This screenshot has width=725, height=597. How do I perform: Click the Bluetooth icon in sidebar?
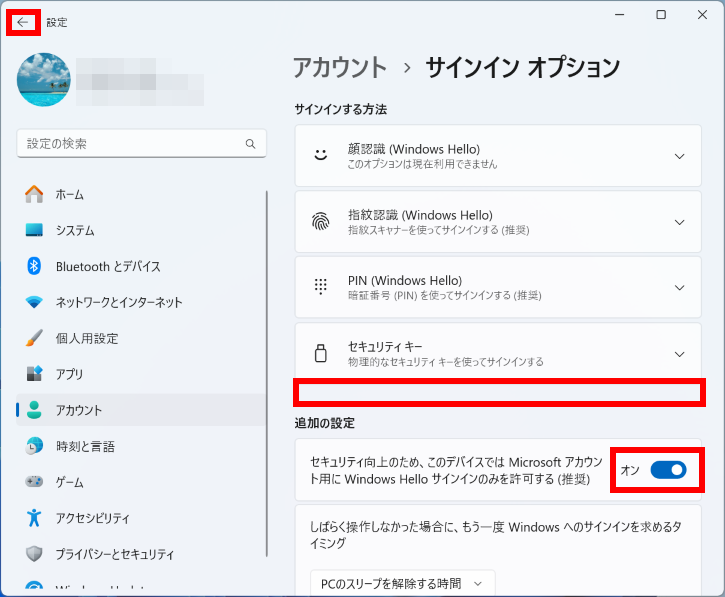(x=34, y=266)
